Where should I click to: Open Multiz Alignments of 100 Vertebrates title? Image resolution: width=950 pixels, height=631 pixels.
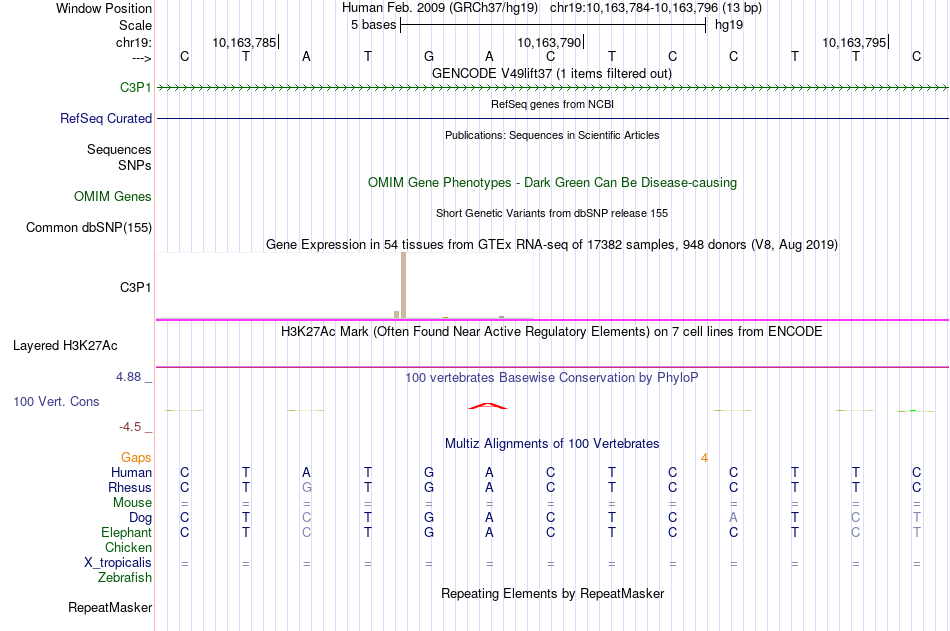[x=552, y=444]
